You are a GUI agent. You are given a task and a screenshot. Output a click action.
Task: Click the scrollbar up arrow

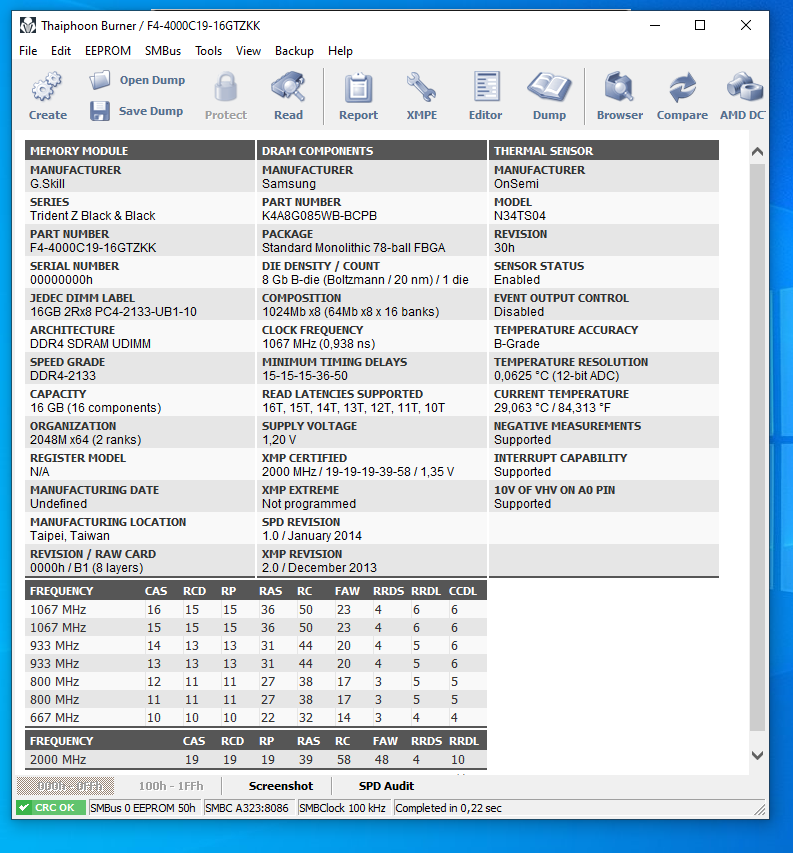757,151
